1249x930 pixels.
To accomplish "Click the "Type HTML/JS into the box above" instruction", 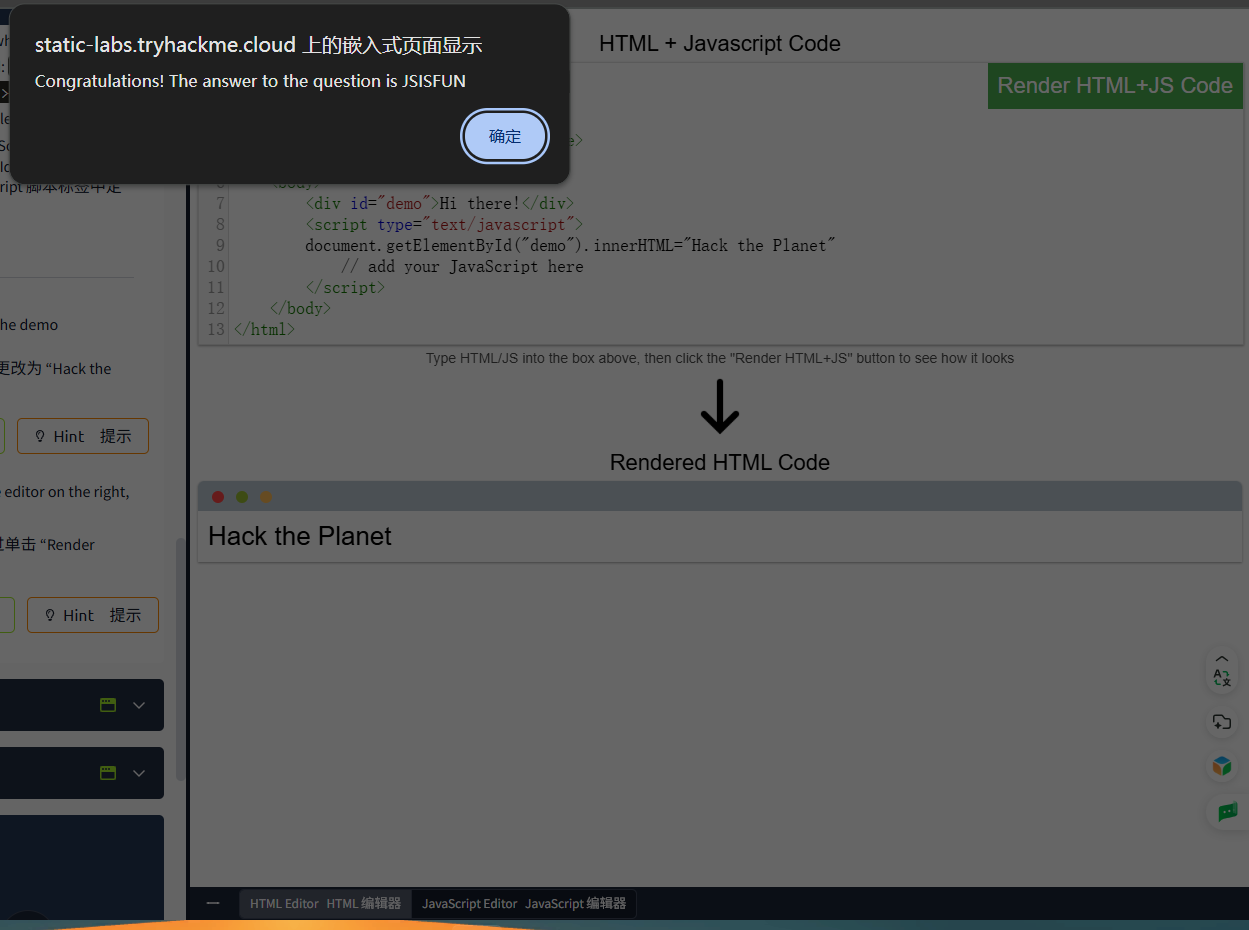I will [x=720, y=358].
